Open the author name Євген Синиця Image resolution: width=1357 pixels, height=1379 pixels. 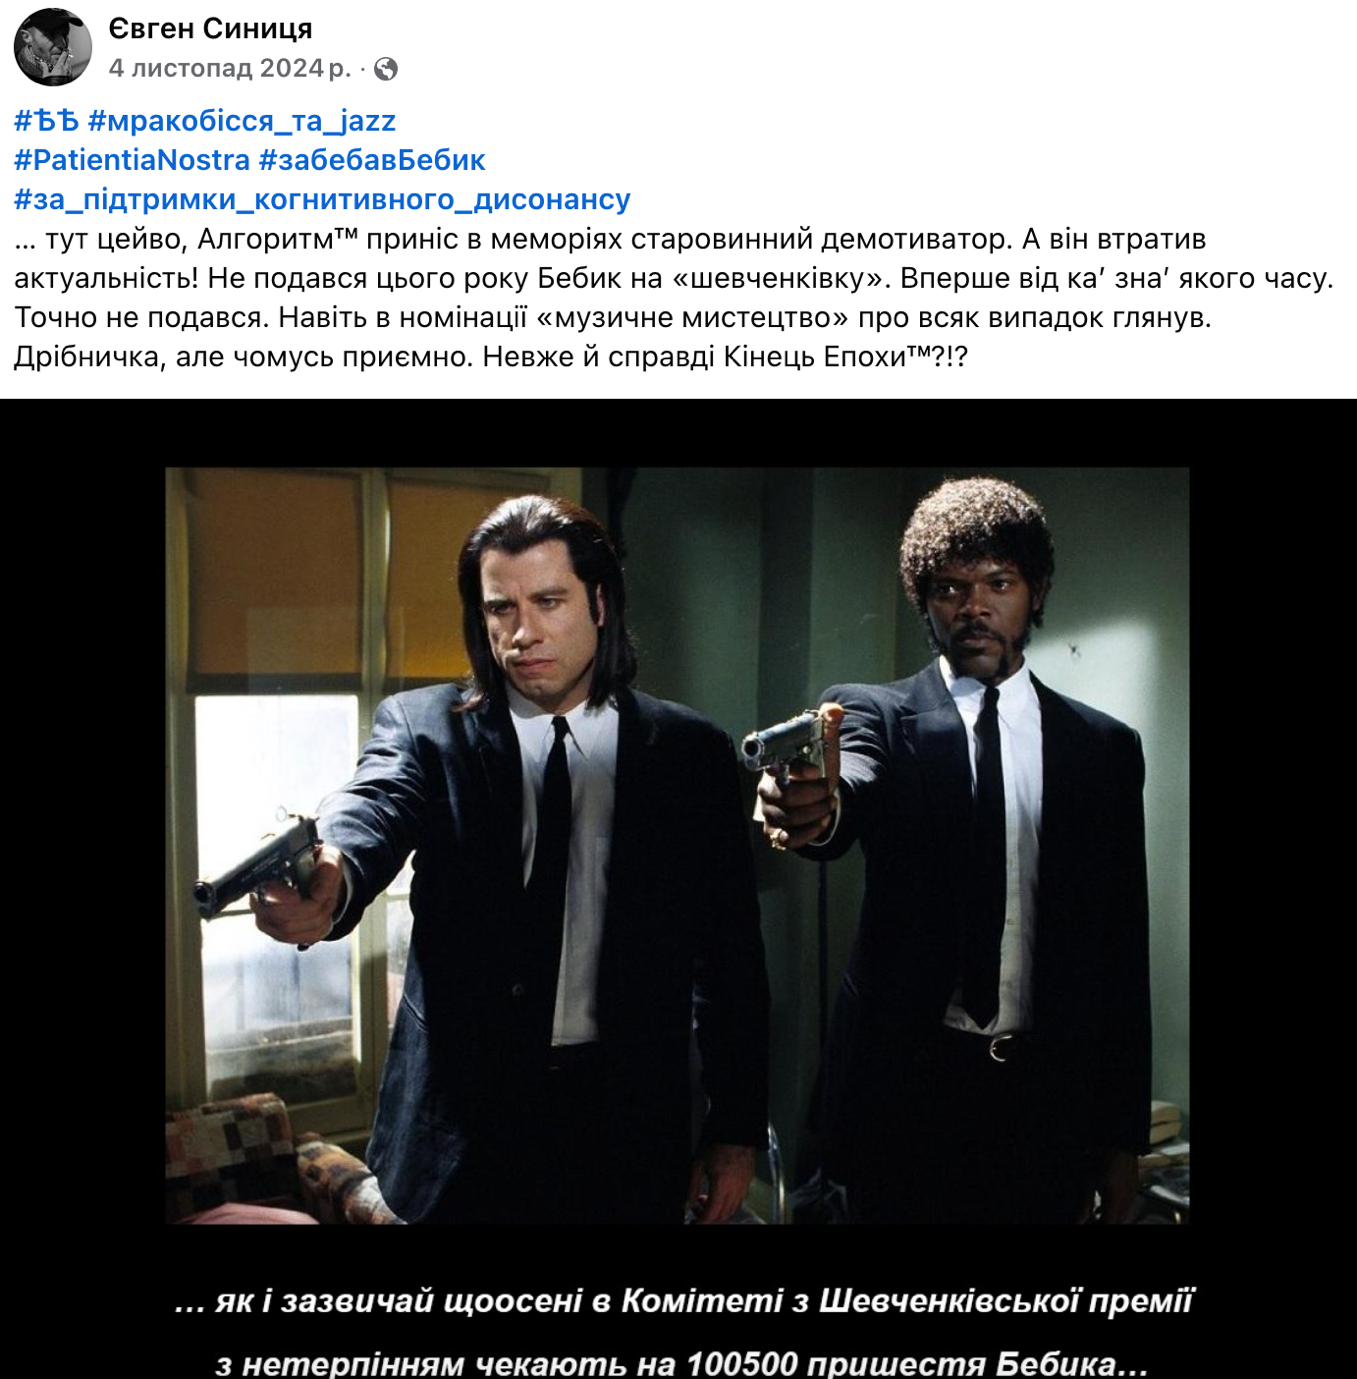(x=210, y=28)
